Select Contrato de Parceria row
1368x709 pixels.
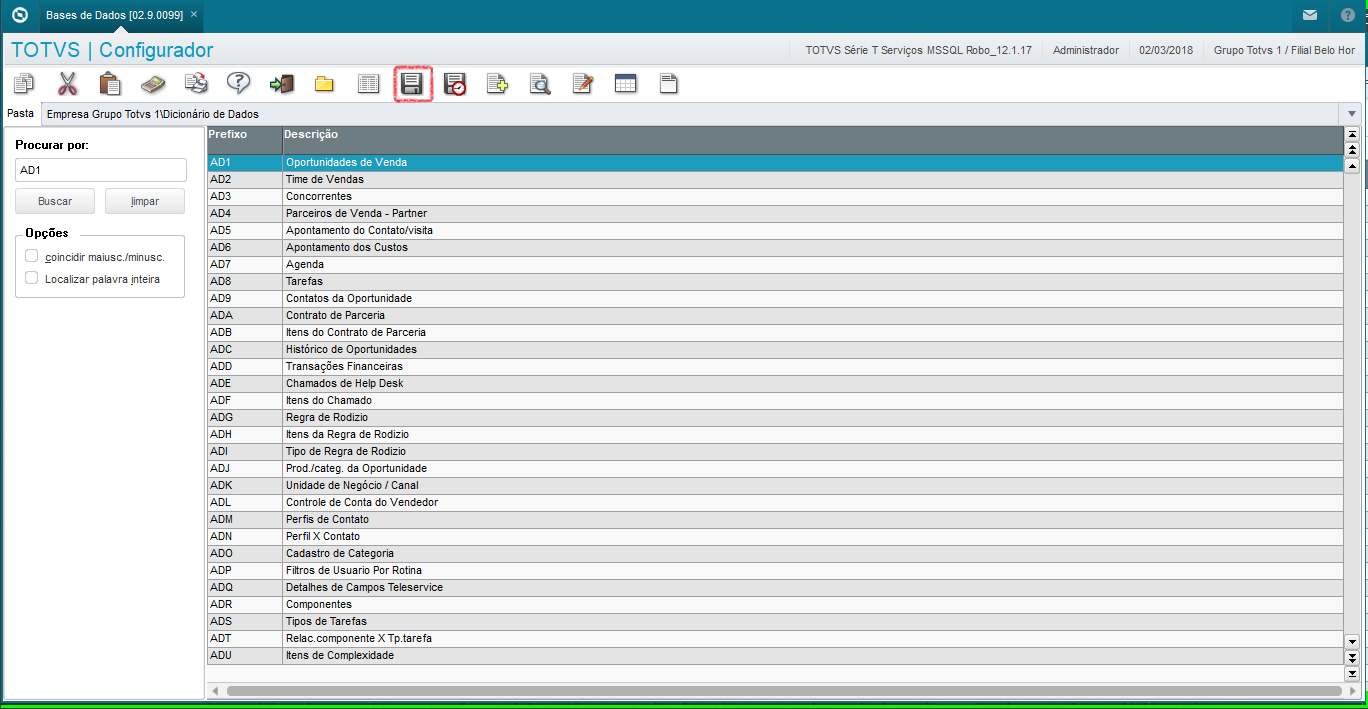click(x=774, y=315)
